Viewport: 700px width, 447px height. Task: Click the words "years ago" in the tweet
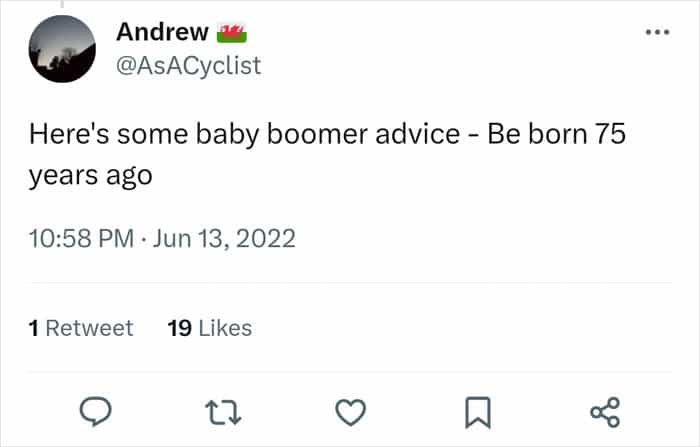click(x=90, y=175)
